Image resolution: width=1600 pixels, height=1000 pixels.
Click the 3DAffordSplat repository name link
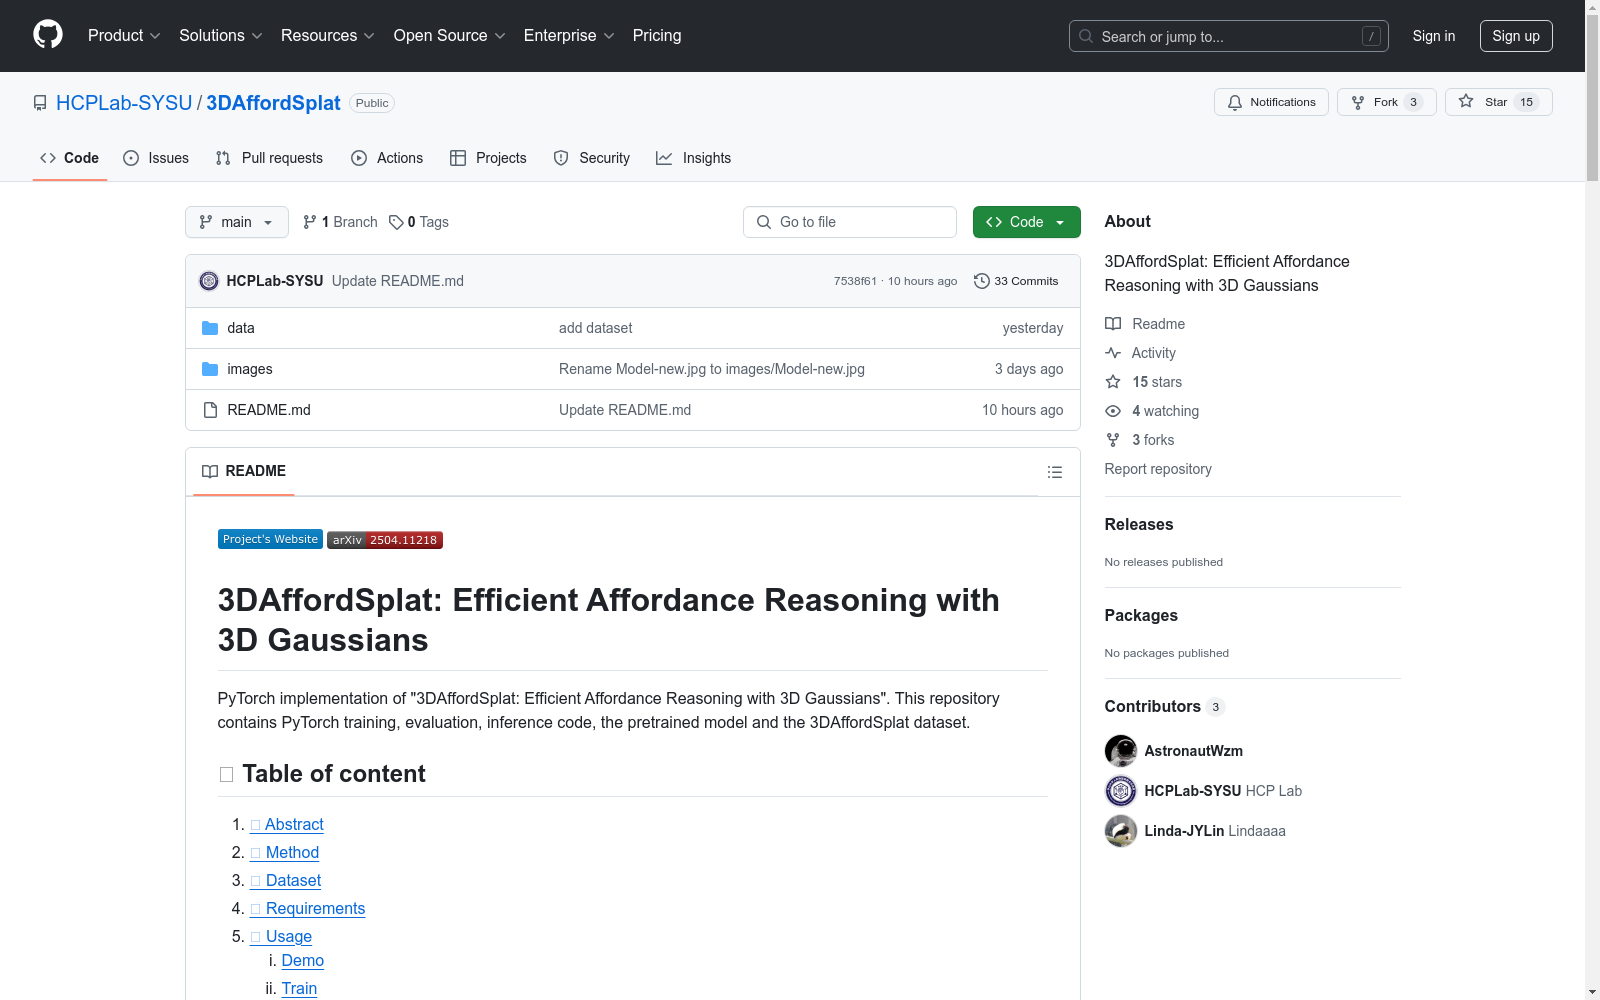(273, 103)
